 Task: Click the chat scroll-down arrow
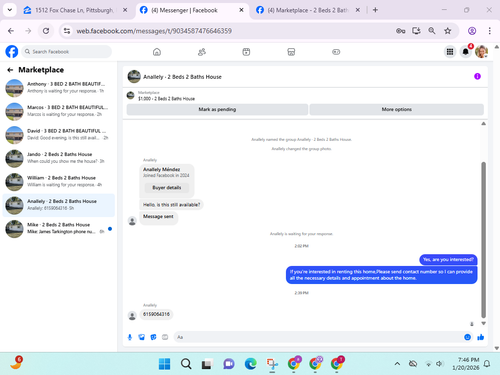coord(483,323)
